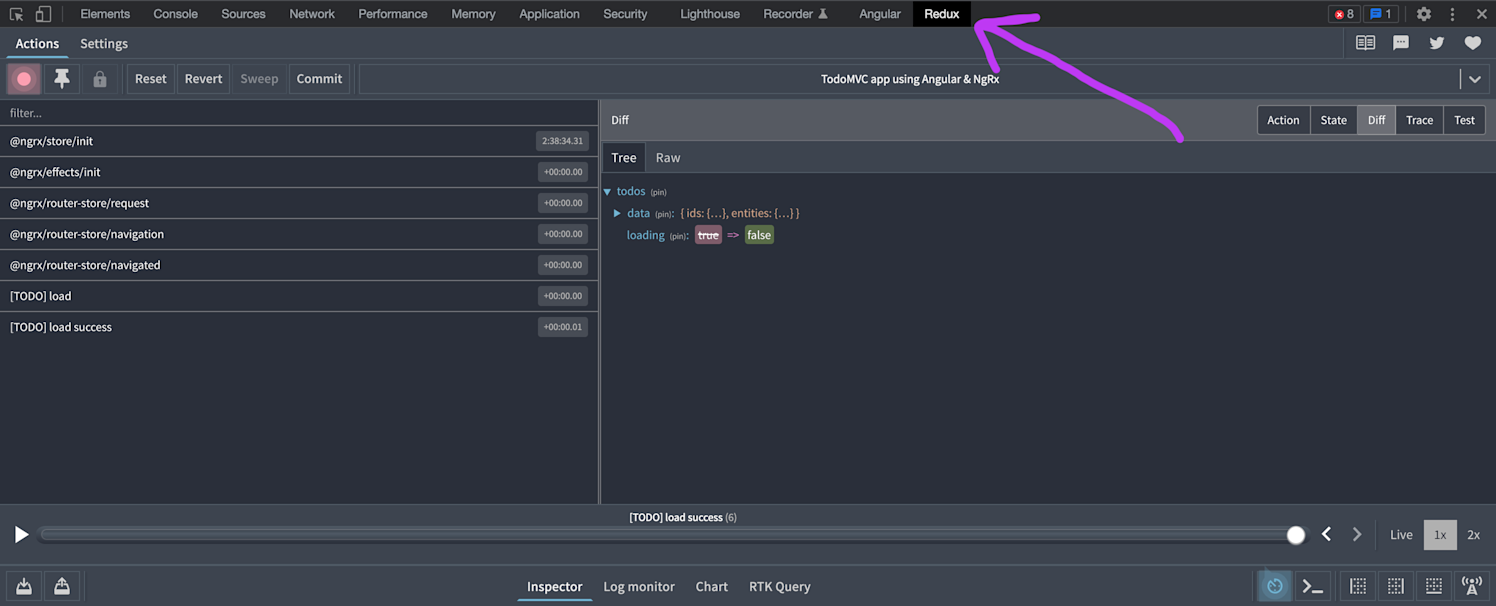Screen dimensions: 1496x606
Task: Click the blue issues count badge
Action: click(1380, 14)
